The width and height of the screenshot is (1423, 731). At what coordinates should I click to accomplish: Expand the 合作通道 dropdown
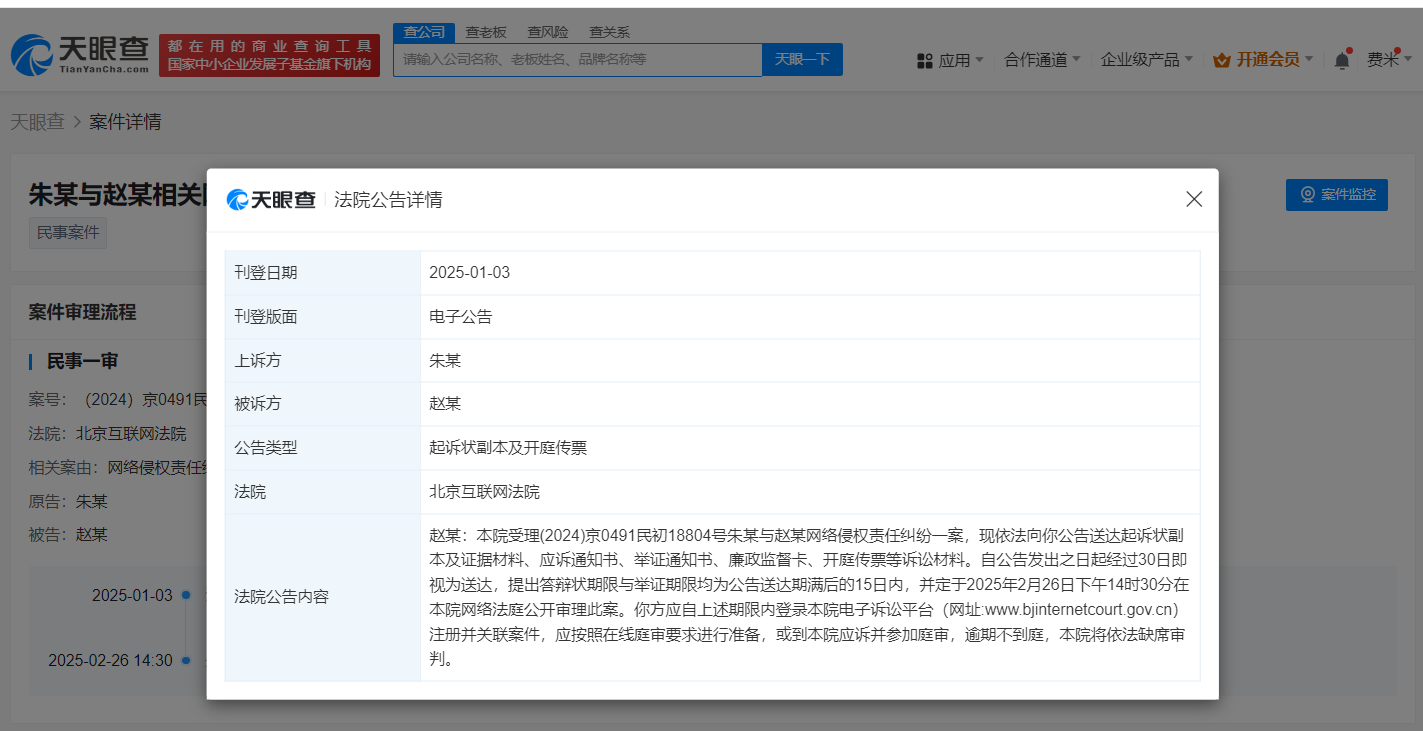1036,59
